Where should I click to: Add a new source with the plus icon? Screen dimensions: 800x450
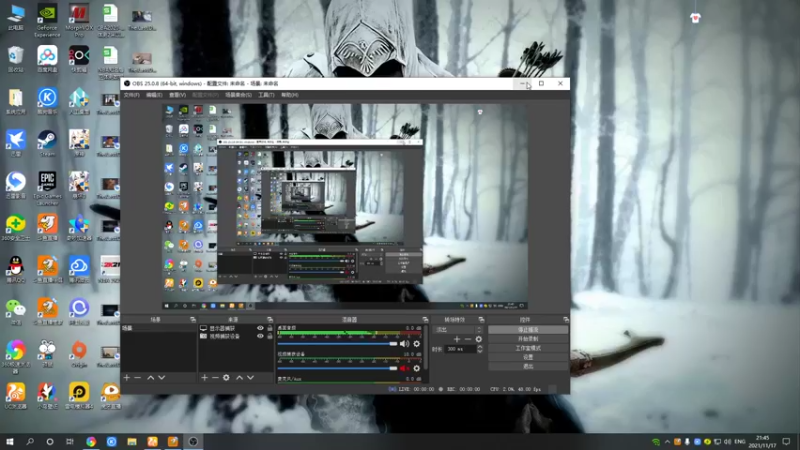click(x=204, y=378)
